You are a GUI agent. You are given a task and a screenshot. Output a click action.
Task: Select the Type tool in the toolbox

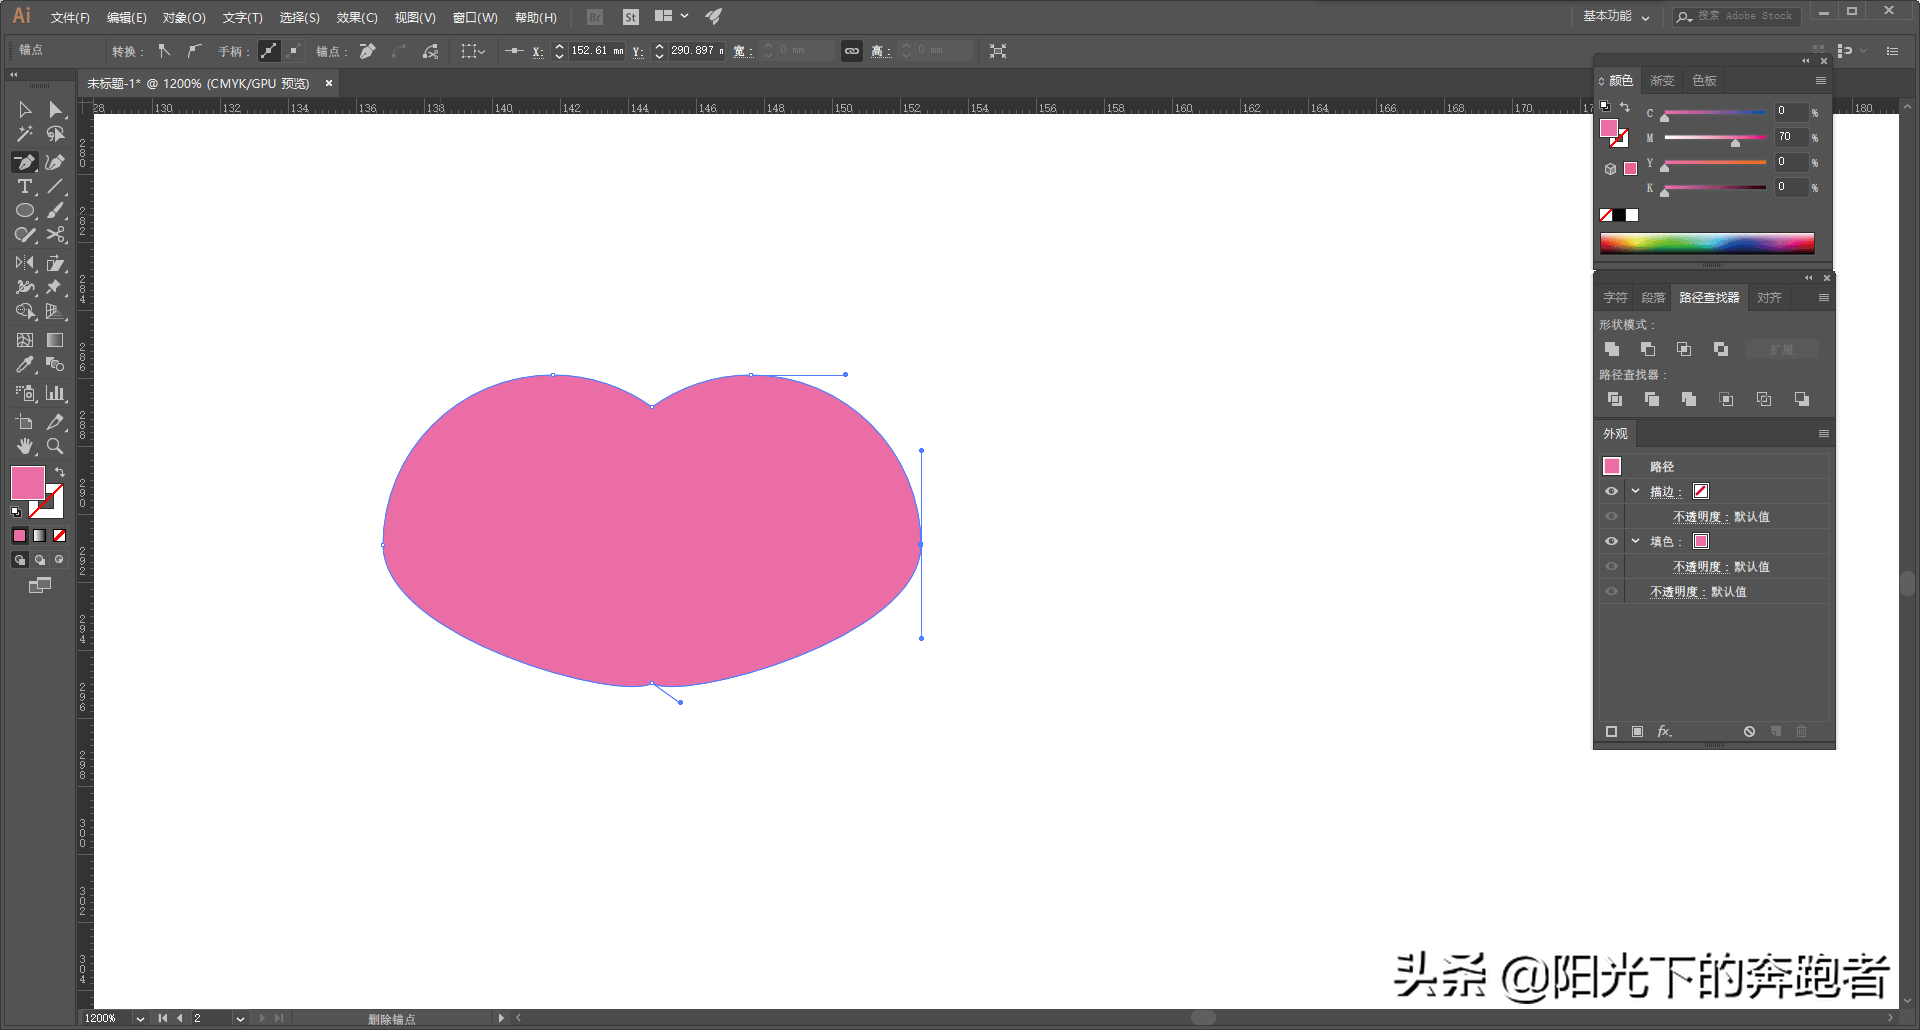click(24, 187)
